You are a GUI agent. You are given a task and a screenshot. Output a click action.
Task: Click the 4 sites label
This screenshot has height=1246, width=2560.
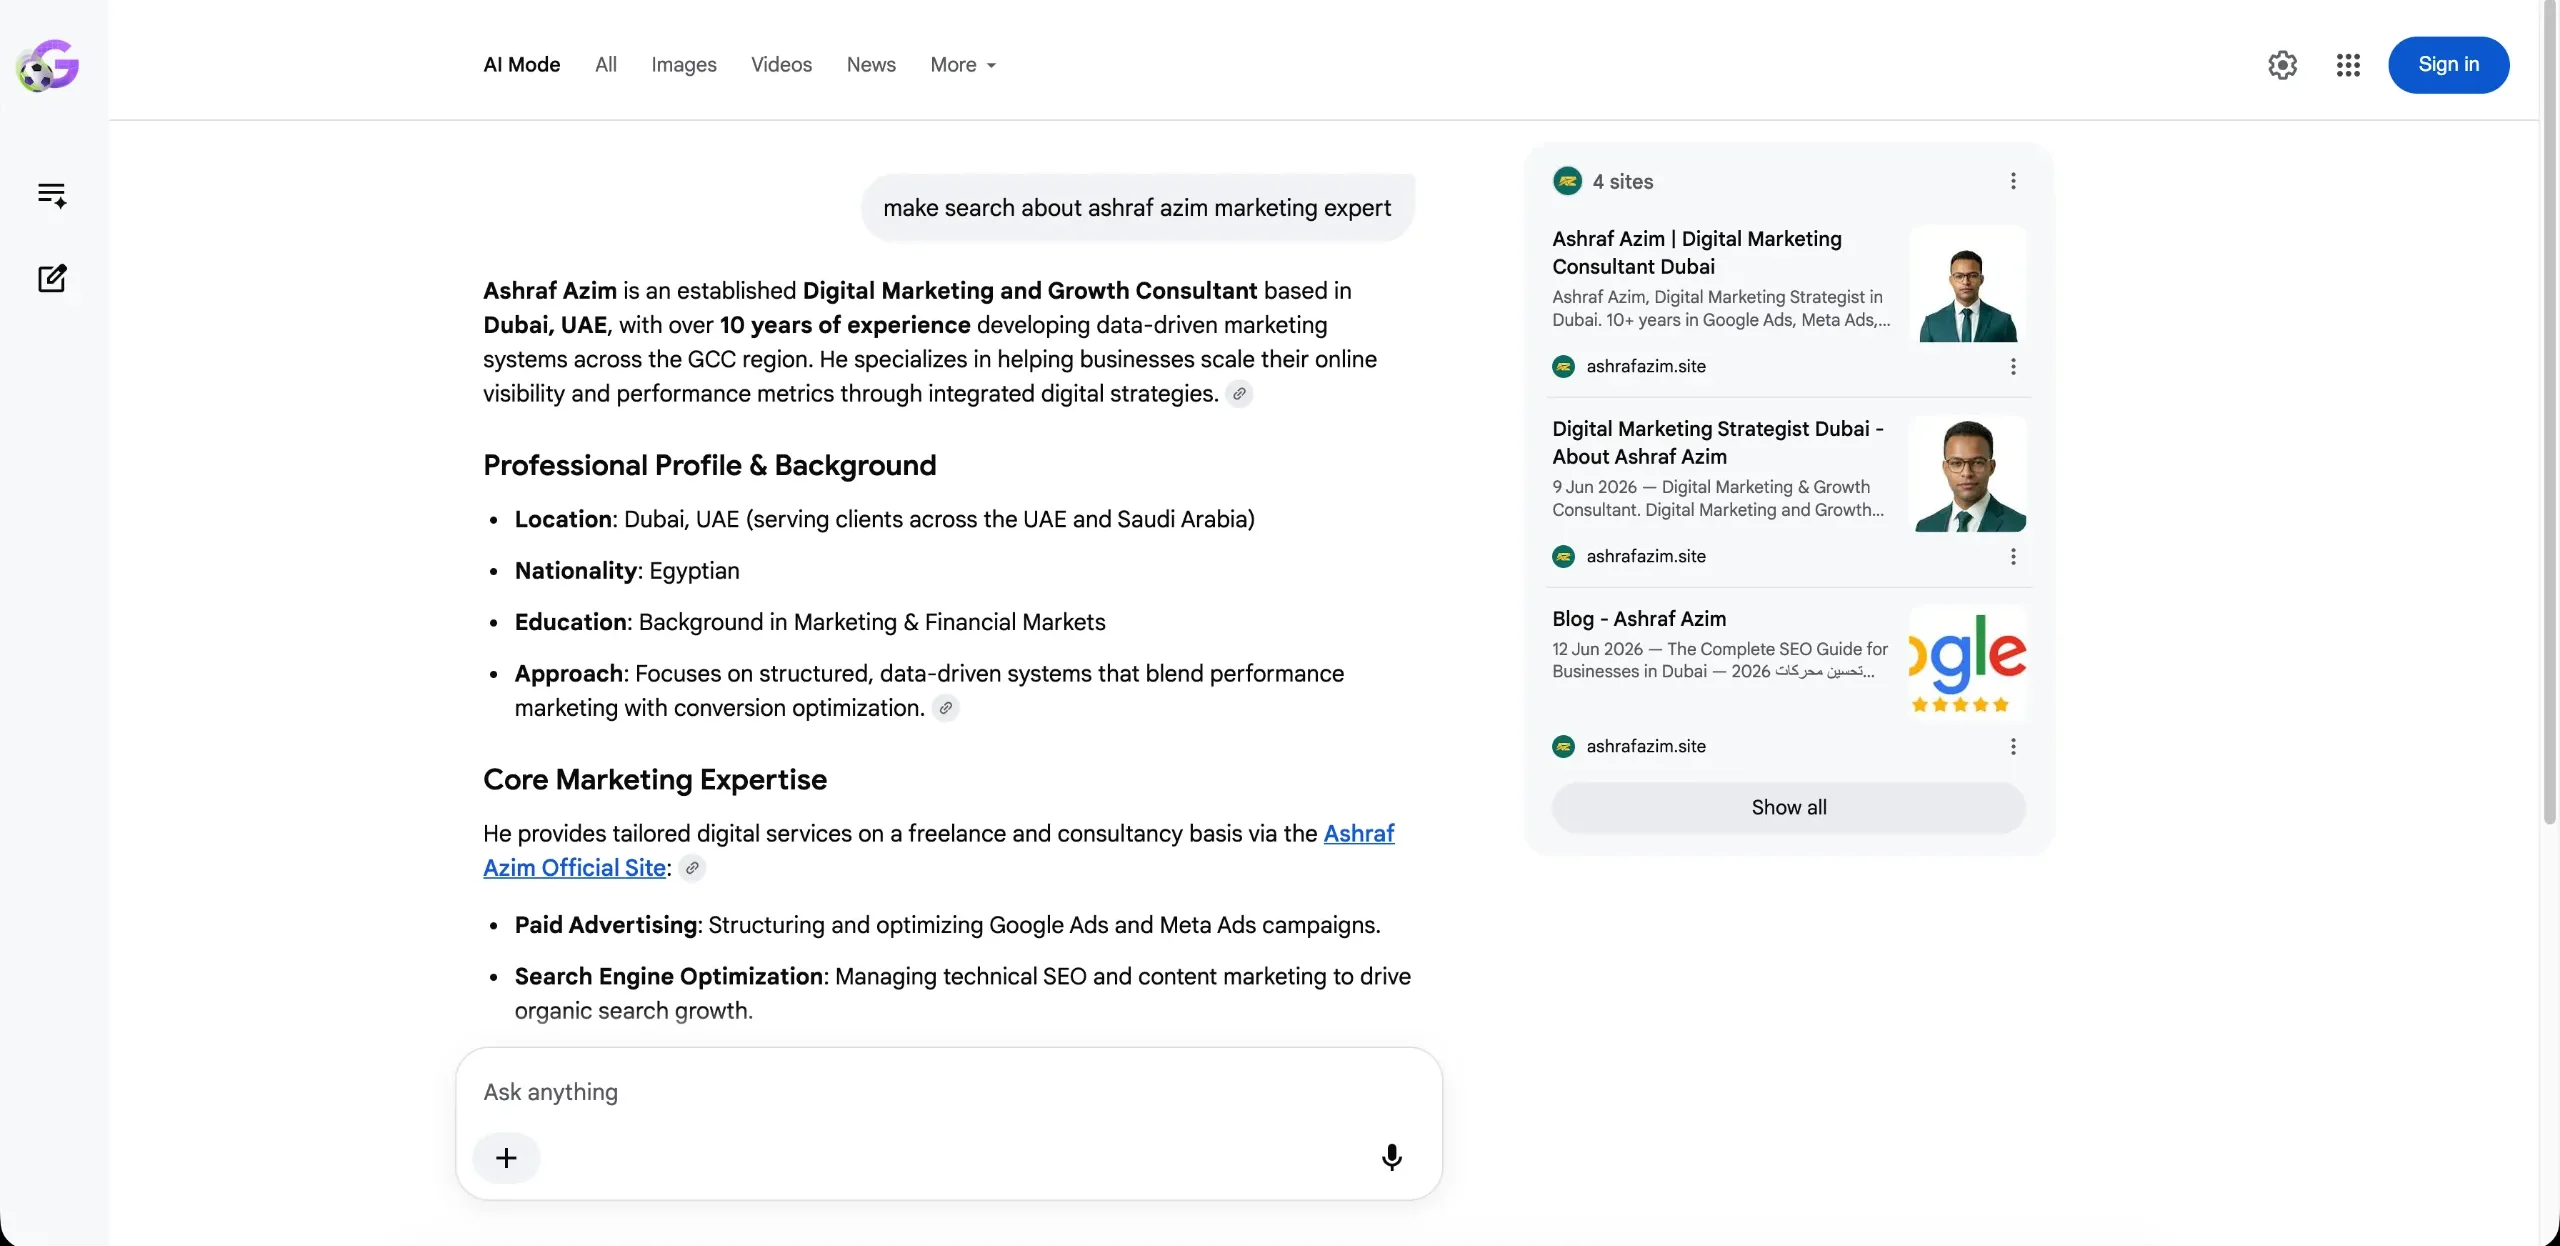click(x=1622, y=181)
